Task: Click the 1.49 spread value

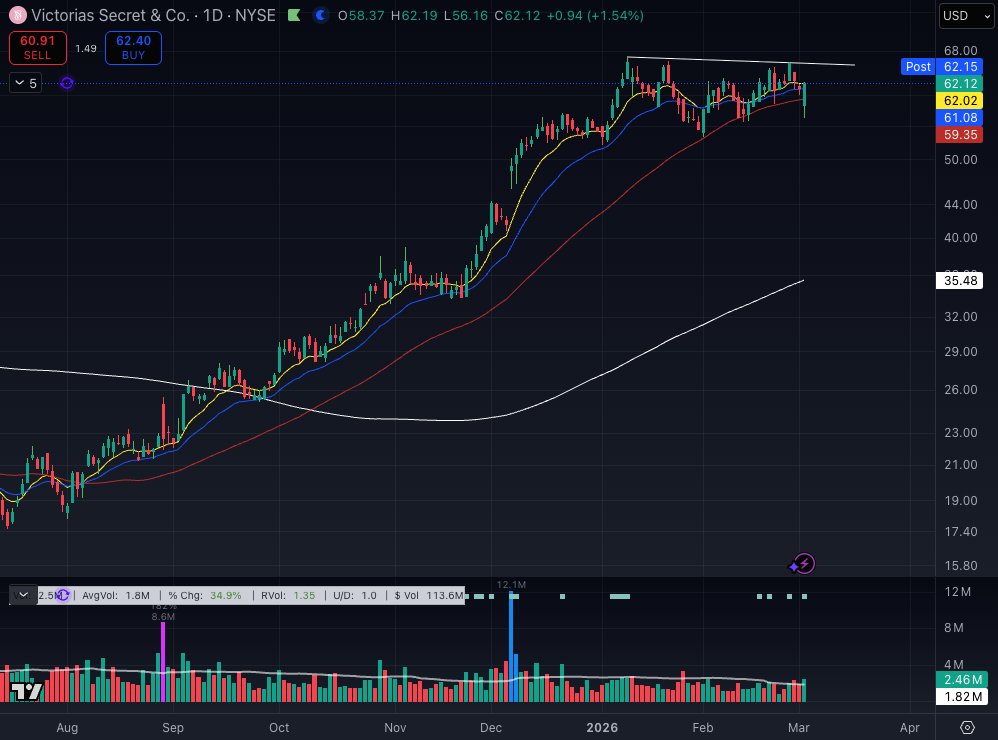Action: click(86, 48)
